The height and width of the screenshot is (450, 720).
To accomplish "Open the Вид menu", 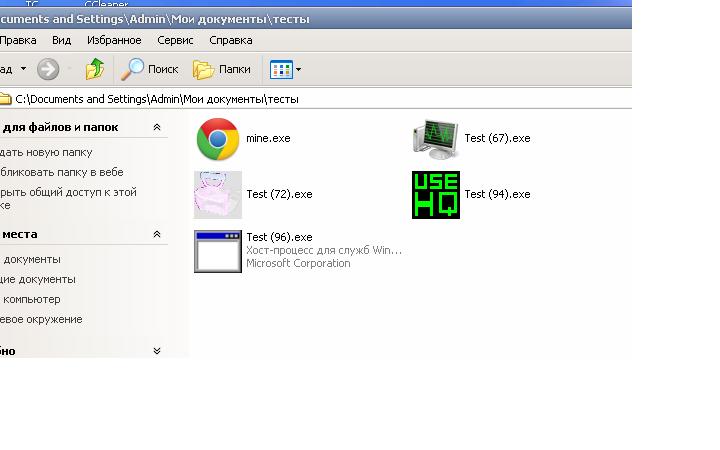I will coord(62,40).
